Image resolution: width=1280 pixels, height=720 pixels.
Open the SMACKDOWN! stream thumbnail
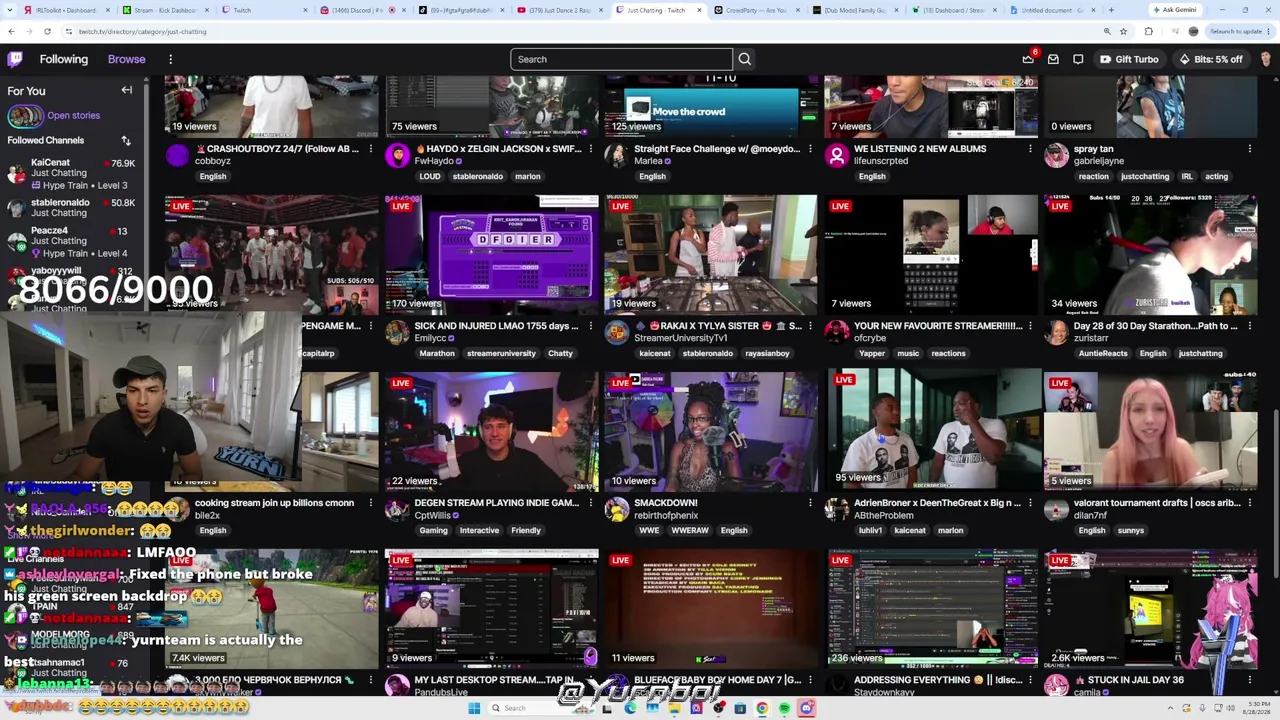(710, 431)
